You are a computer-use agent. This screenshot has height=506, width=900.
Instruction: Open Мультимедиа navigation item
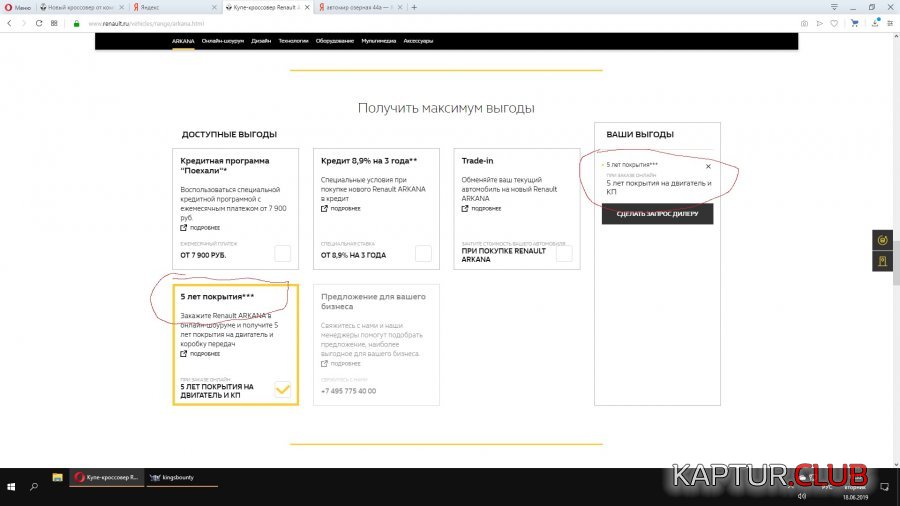(x=379, y=41)
